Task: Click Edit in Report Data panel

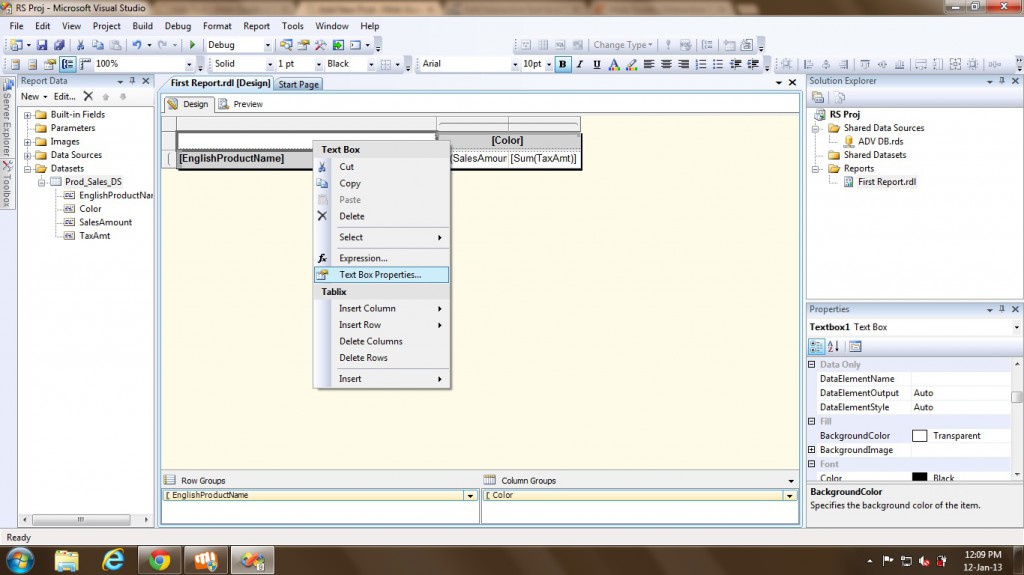Action: pos(64,97)
